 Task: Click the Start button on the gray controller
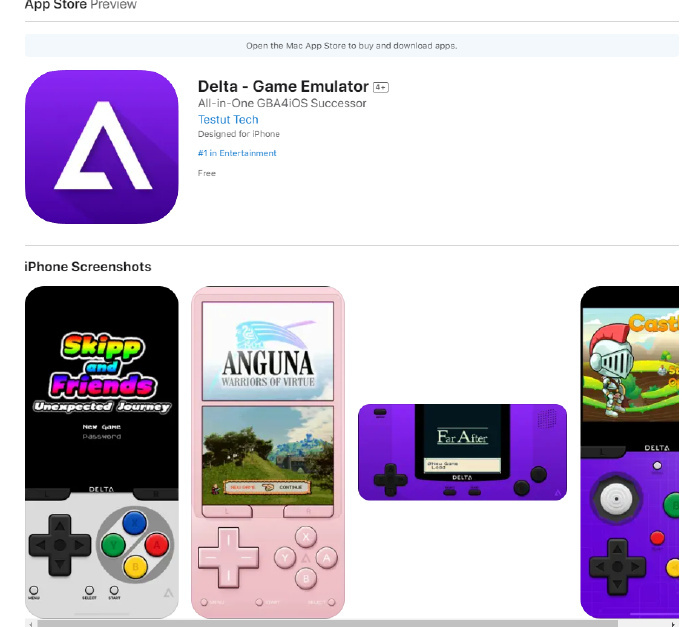(114, 592)
